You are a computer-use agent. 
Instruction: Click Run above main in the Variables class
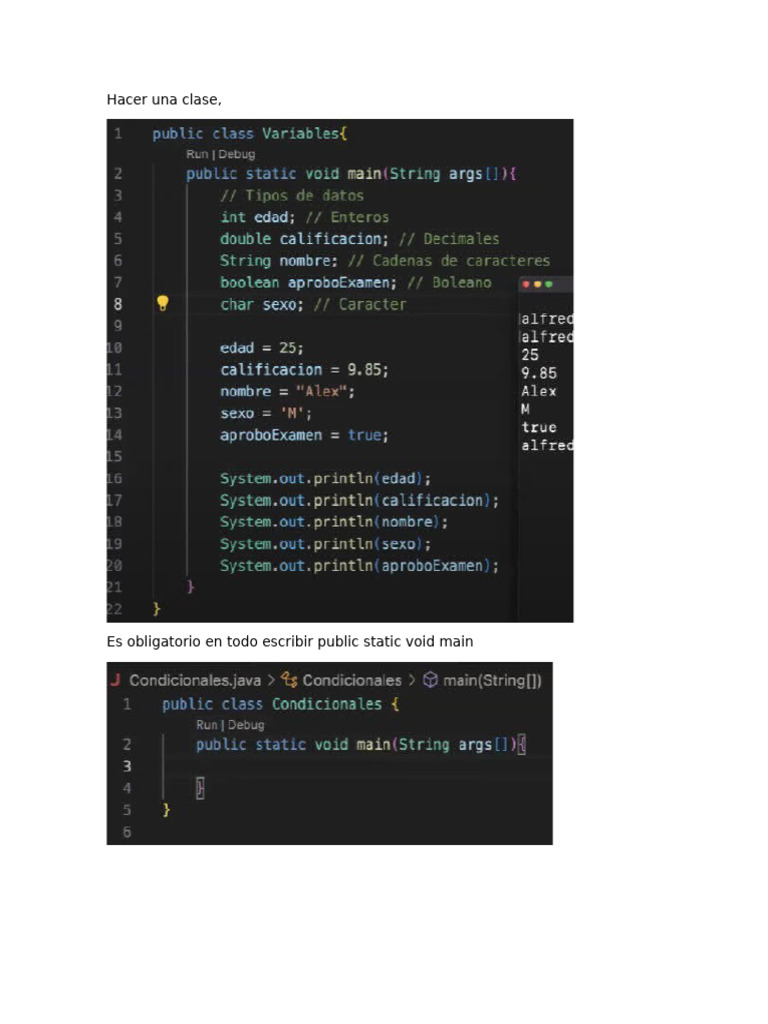197,154
